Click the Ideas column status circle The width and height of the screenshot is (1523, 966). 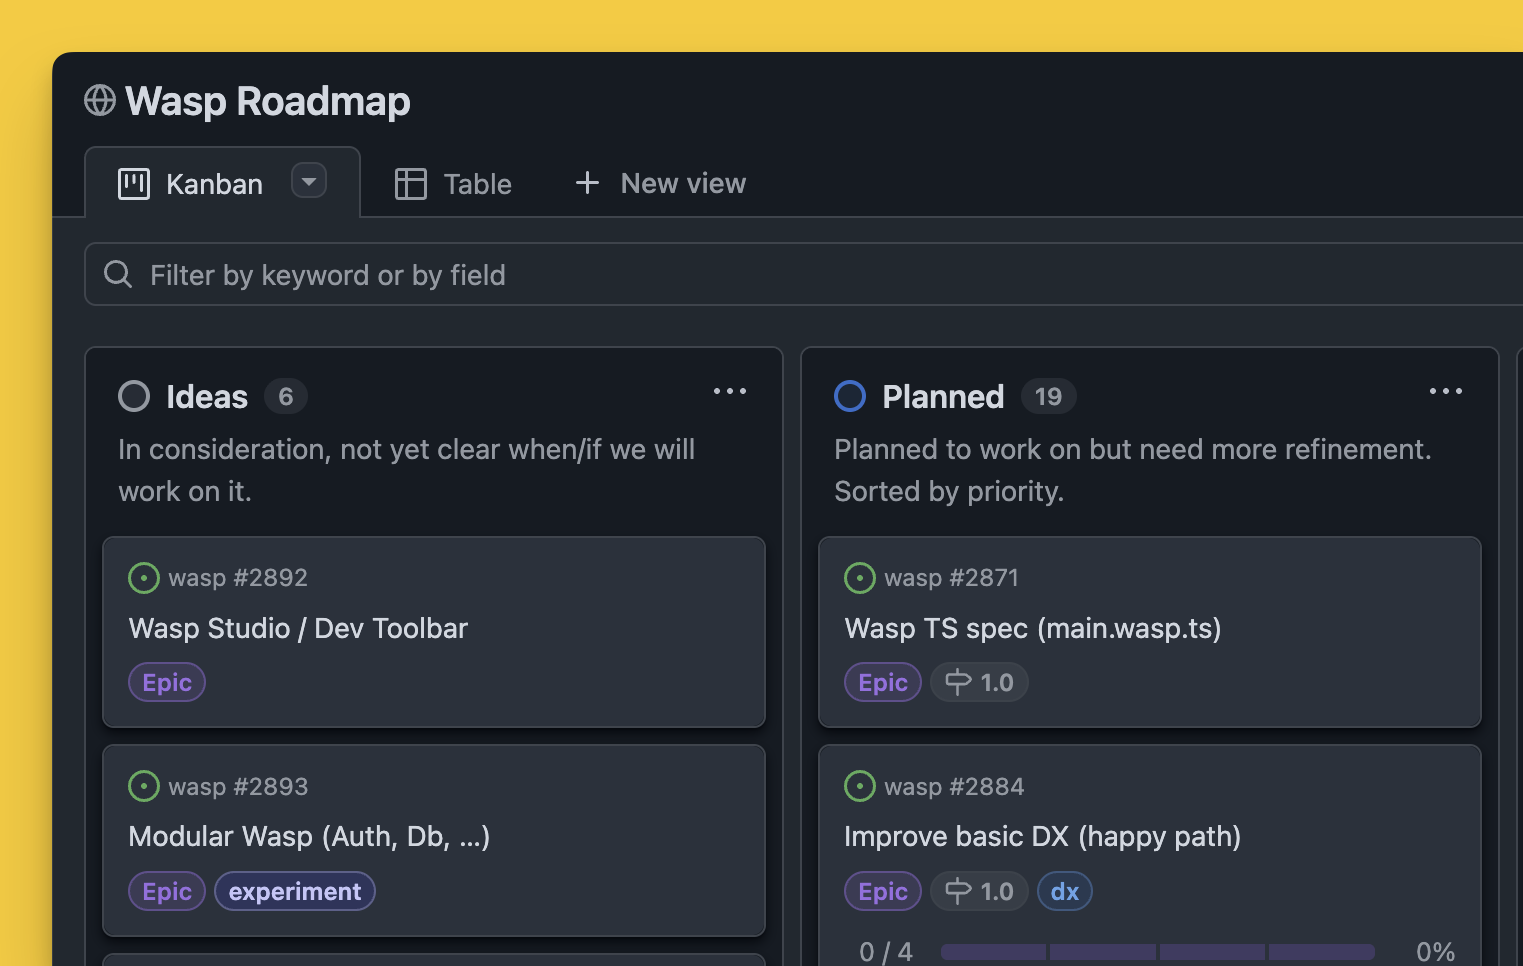point(133,396)
